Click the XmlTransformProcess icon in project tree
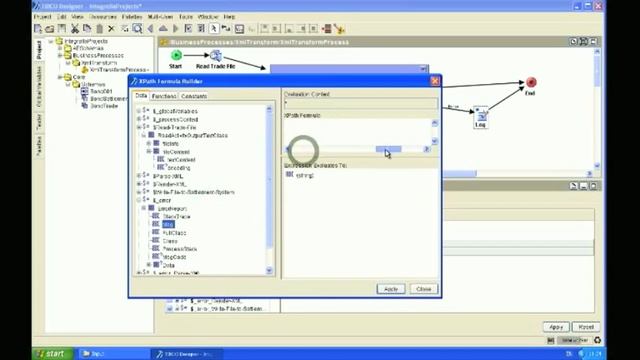The width and height of the screenshot is (640, 360). [85, 70]
